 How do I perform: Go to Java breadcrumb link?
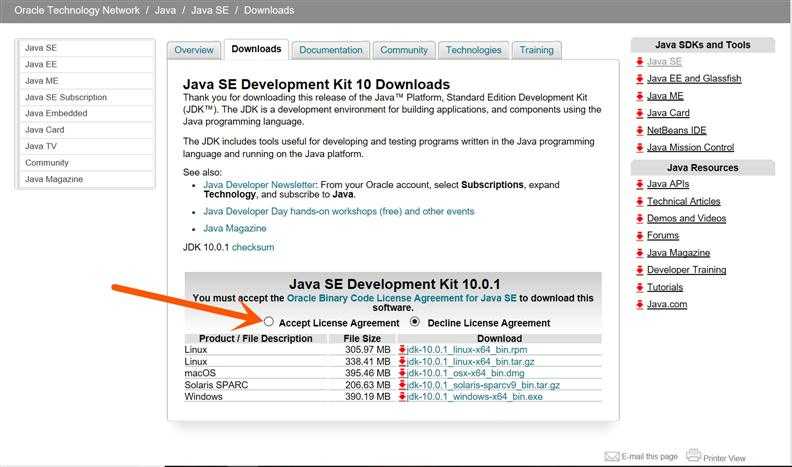165,10
